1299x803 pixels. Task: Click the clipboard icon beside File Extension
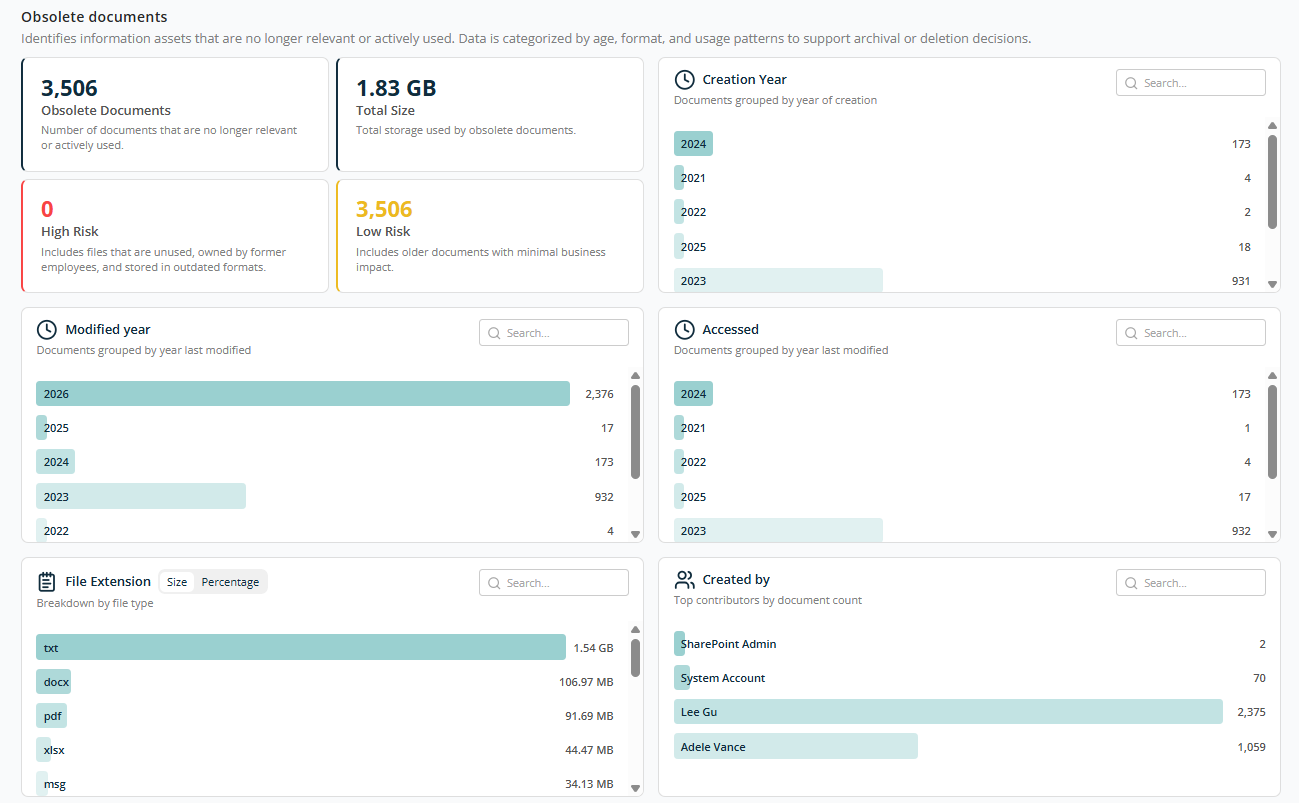pos(47,582)
